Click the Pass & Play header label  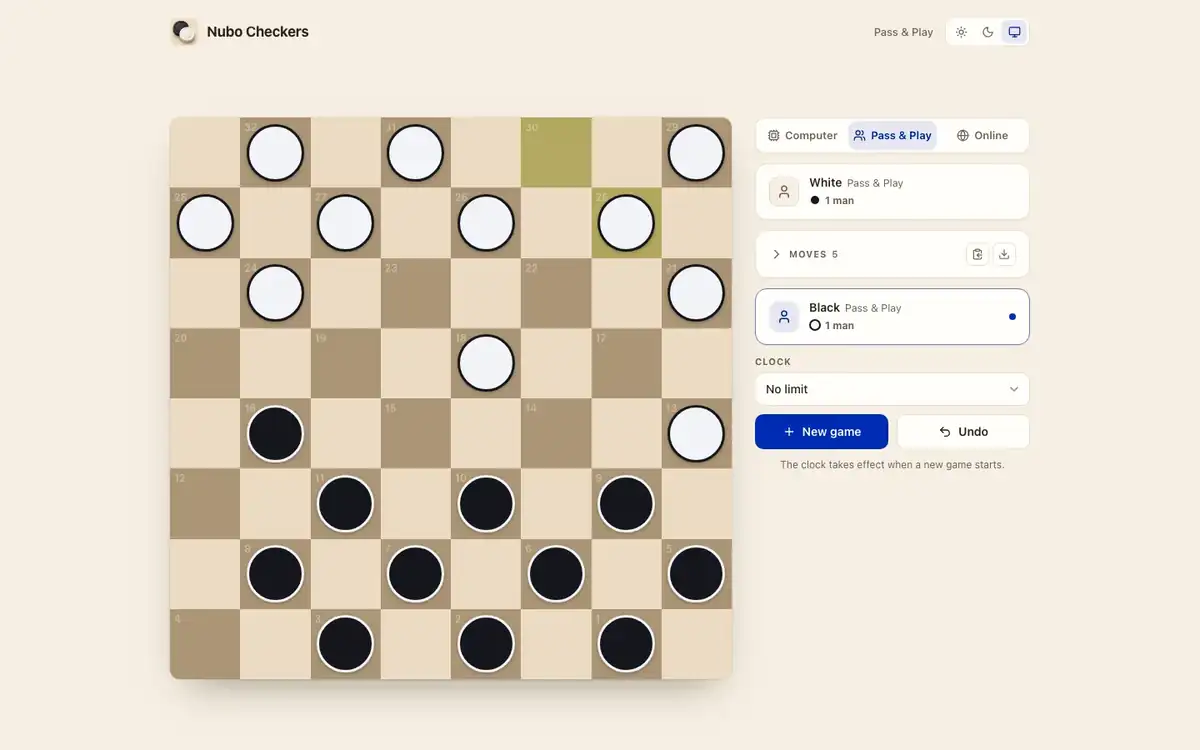tap(903, 32)
